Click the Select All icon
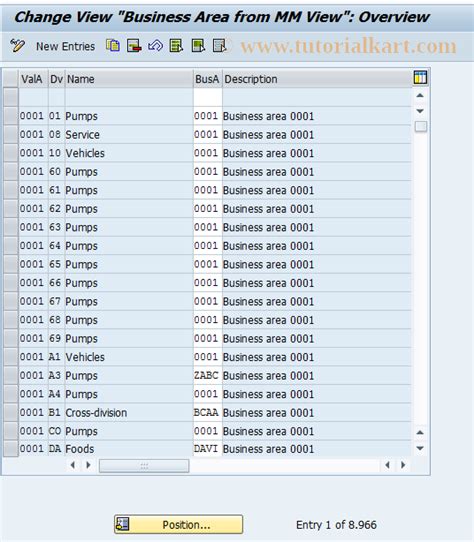474x542 pixels. 176,46
